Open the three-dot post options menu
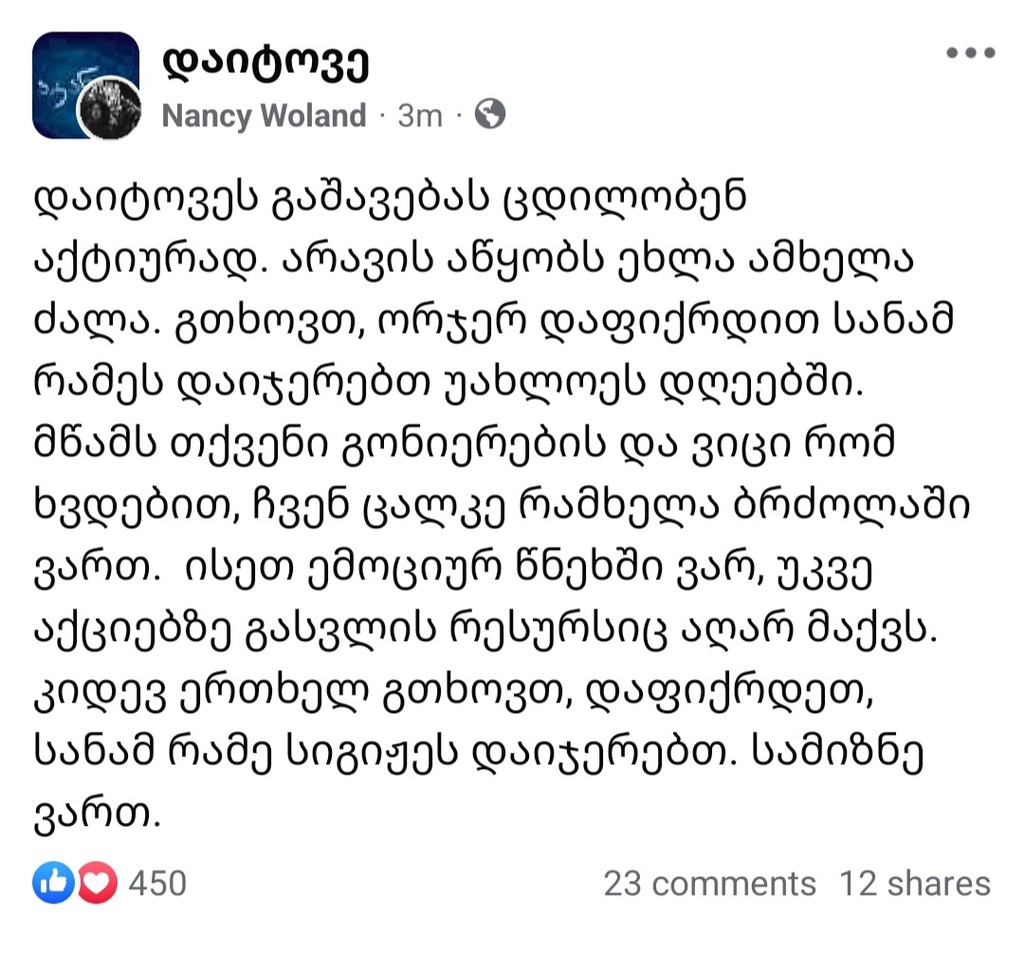The width and height of the screenshot is (1024, 953). pos(970,53)
